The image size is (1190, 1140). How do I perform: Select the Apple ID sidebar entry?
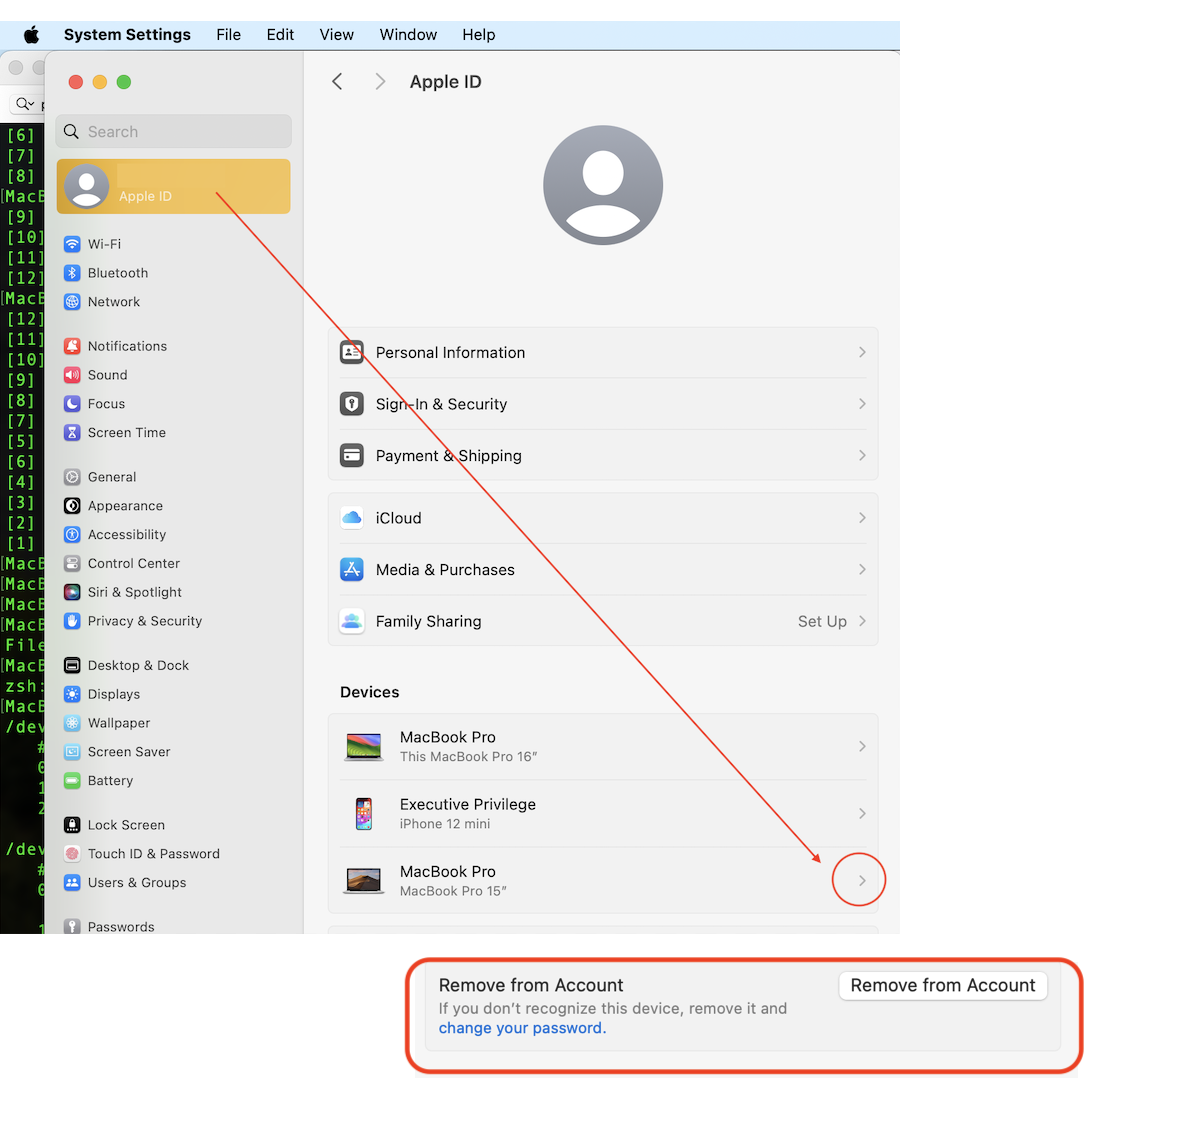pyautogui.click(x=174, y=186)
